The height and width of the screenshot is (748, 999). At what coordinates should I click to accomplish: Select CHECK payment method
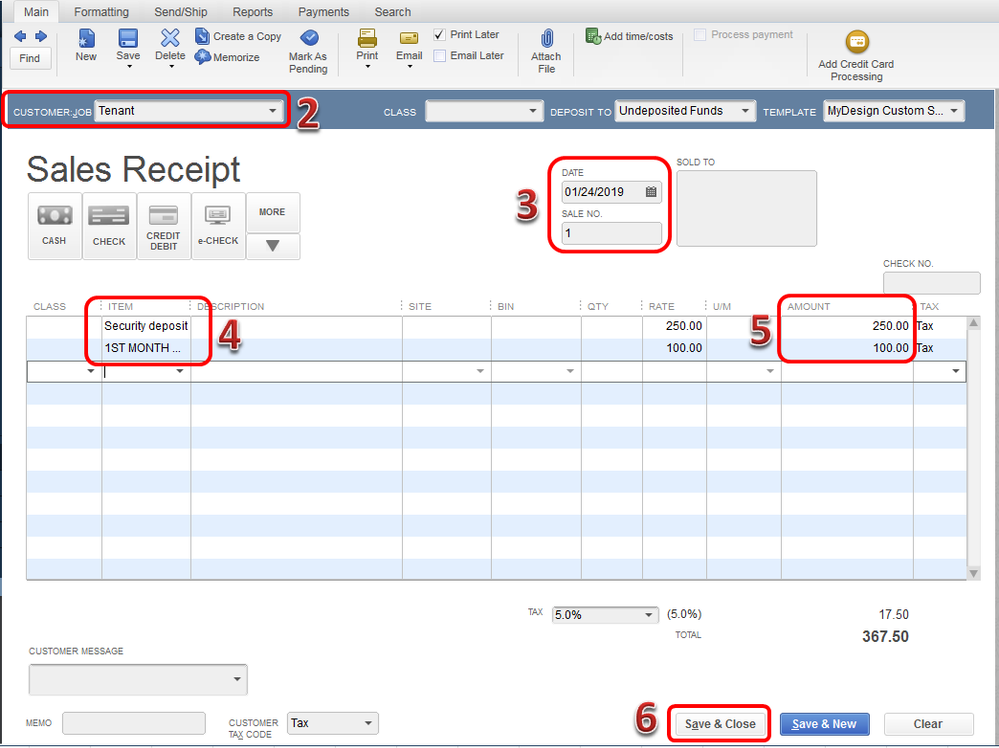point(109,226)
